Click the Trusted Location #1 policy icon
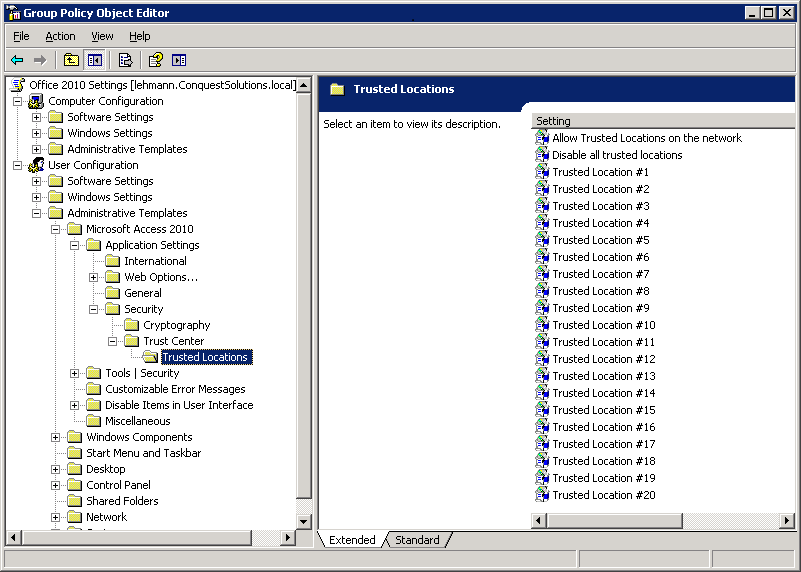The width and height of the screenshot is (801, 572). click(542, 172)
